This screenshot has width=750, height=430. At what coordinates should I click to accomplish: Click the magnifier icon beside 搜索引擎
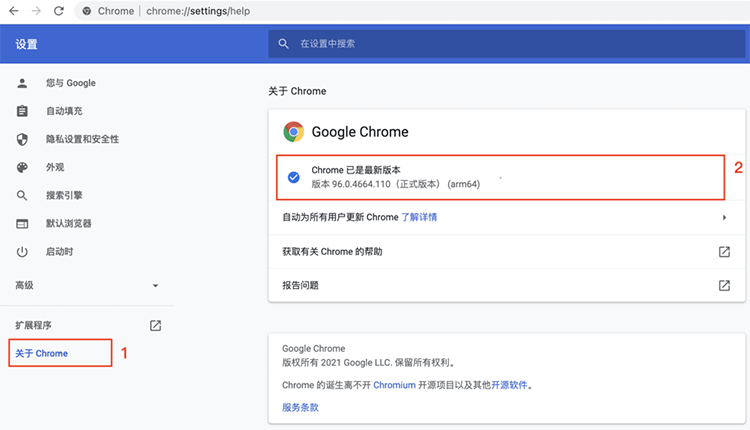click(x=22, y=195)
